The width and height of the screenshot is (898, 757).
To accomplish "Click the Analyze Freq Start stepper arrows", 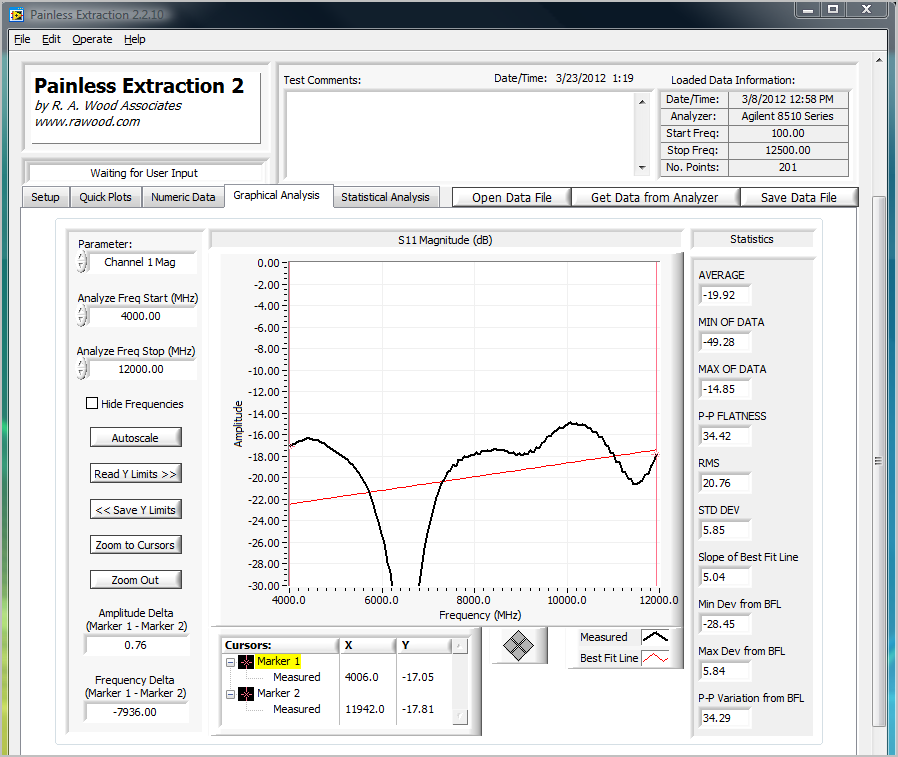I will point(82,316).
